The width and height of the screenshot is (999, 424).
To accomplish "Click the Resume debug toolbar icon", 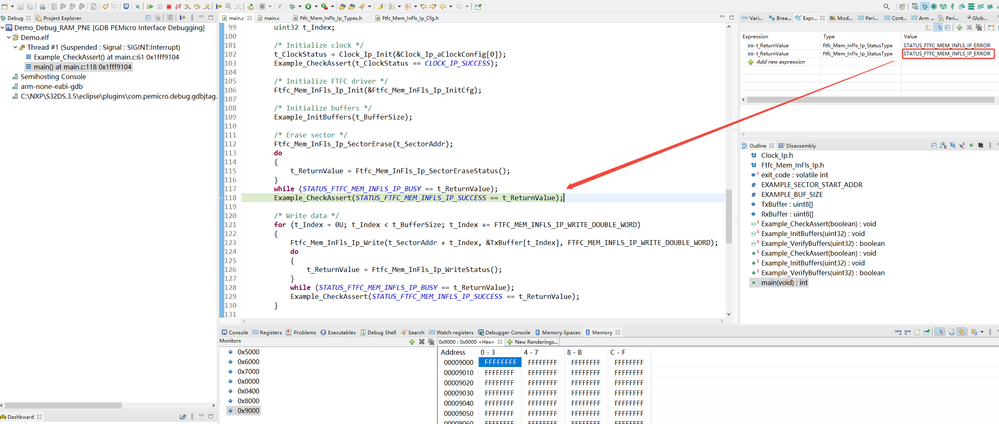I will (x=150, y=6).
